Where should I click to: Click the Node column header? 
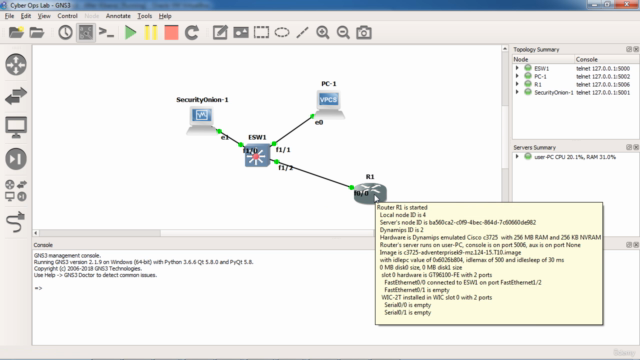(x=543, y=59)
